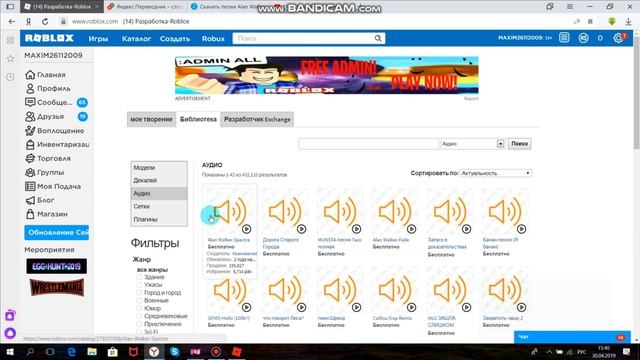Click the WrestleMania event banner
Viewport: 640px width, 360px height.
(57, 287)
